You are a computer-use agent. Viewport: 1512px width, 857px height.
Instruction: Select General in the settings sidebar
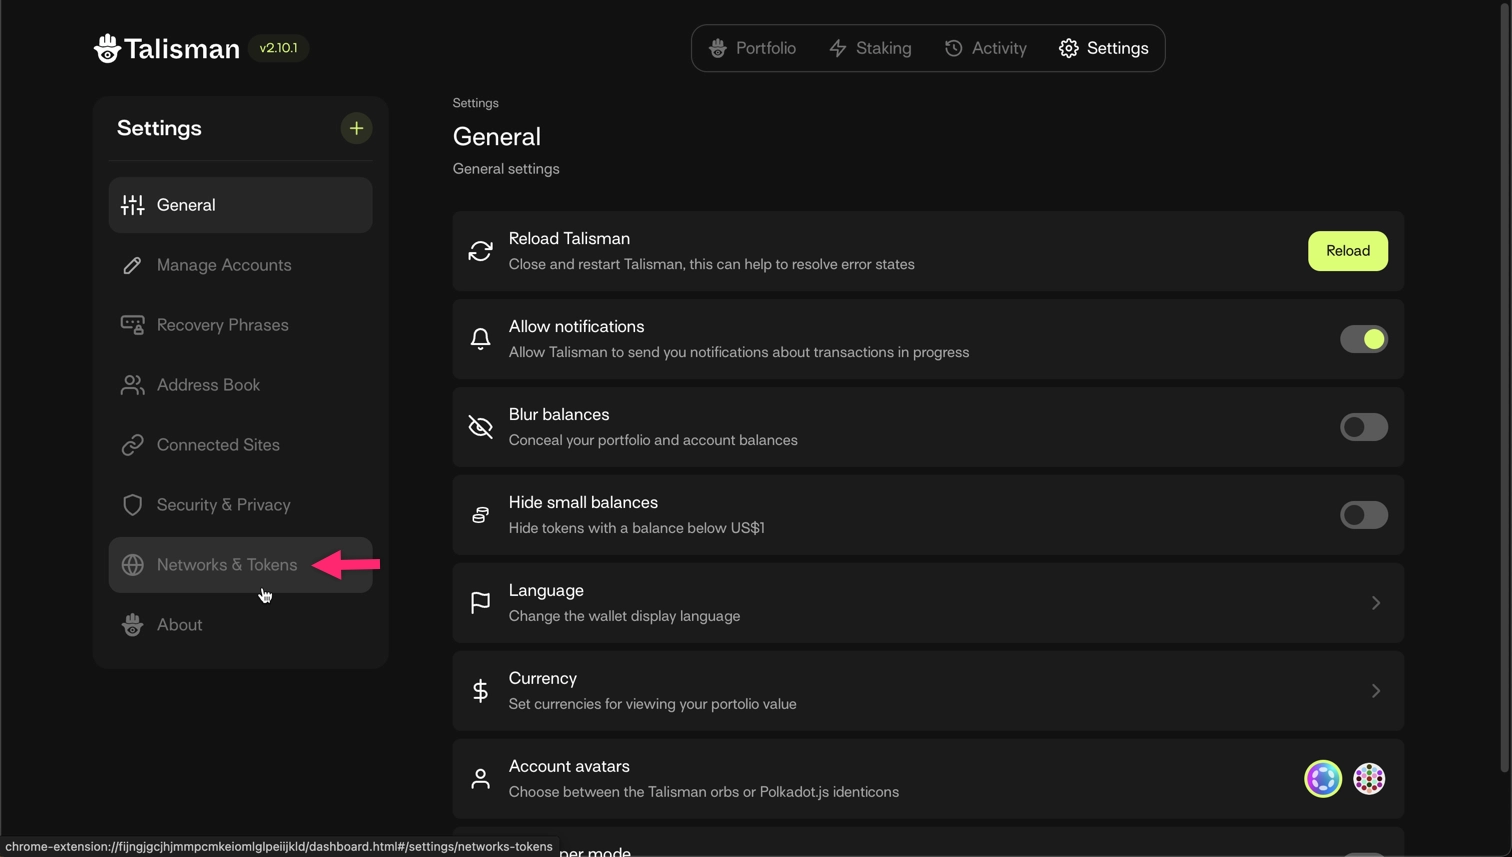(240, 205)
